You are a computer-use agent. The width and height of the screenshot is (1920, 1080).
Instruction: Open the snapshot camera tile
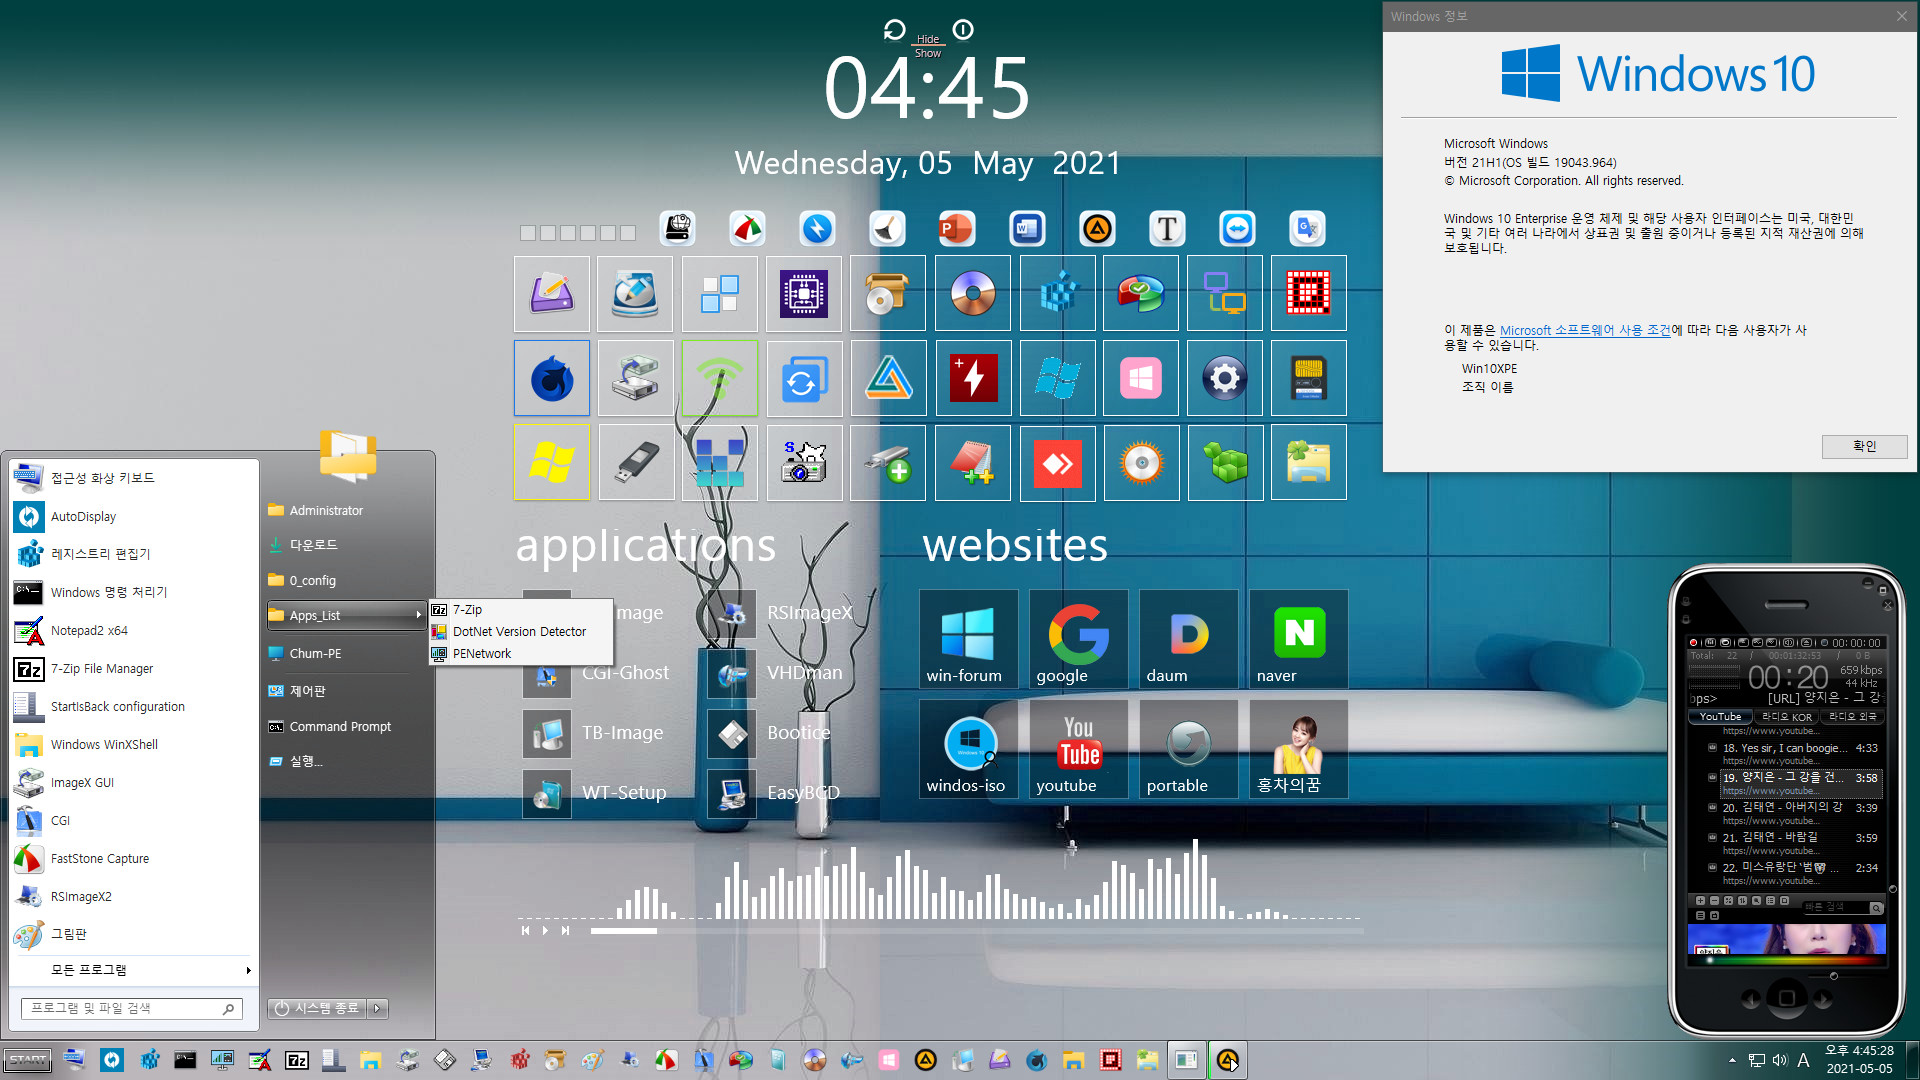coord(804,463)
